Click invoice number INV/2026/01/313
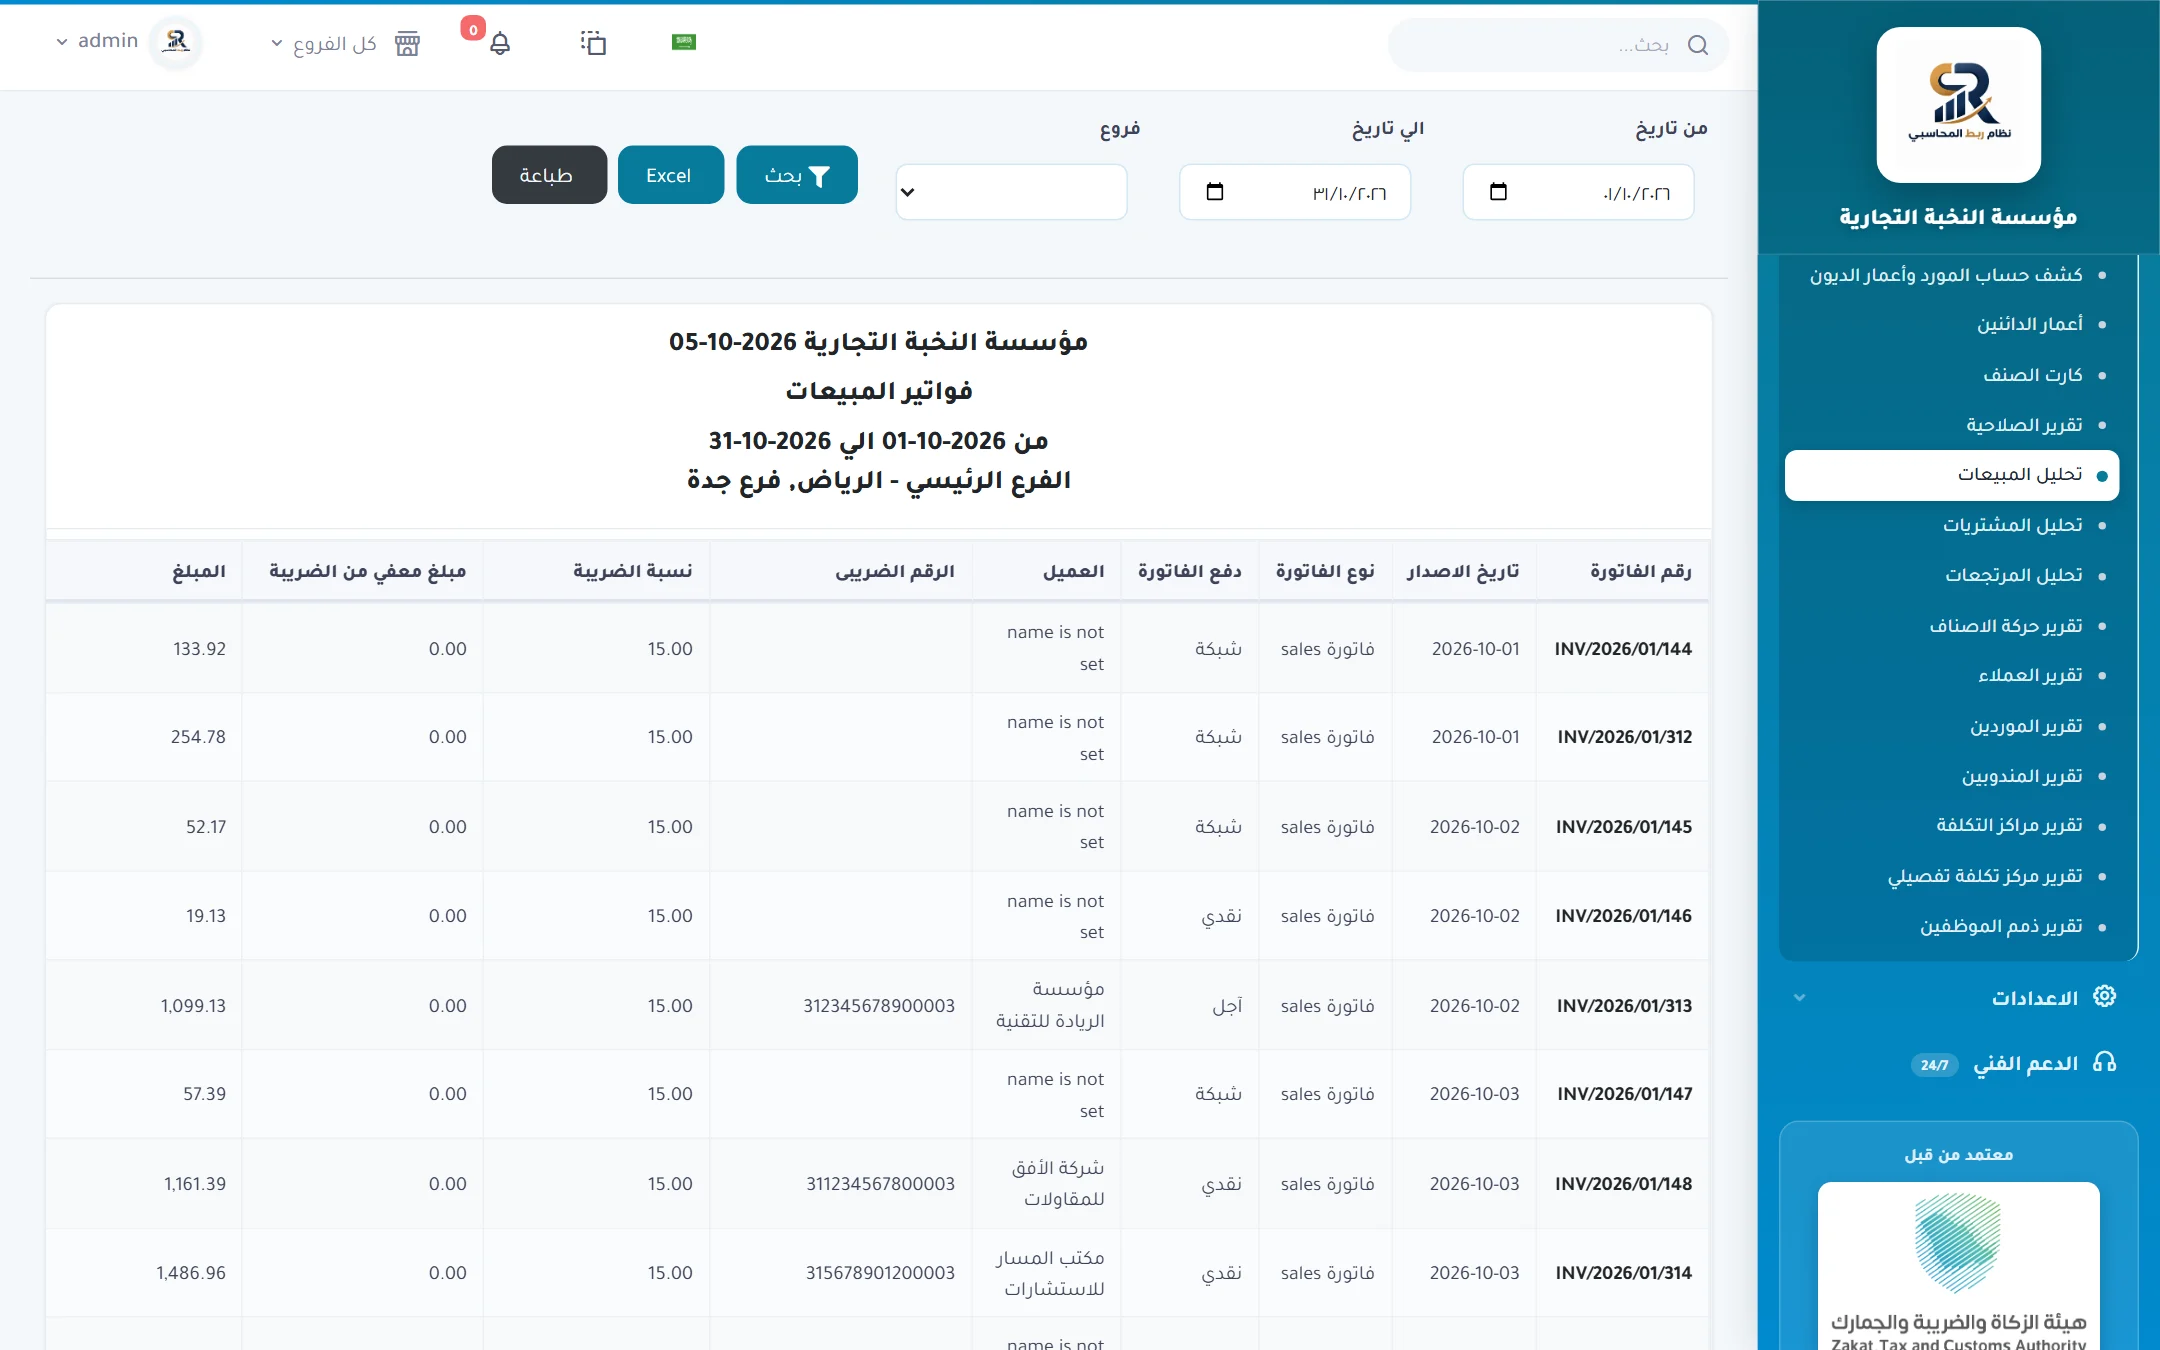The width and height of the screenshot is (2160, 1350). 1624,1006
